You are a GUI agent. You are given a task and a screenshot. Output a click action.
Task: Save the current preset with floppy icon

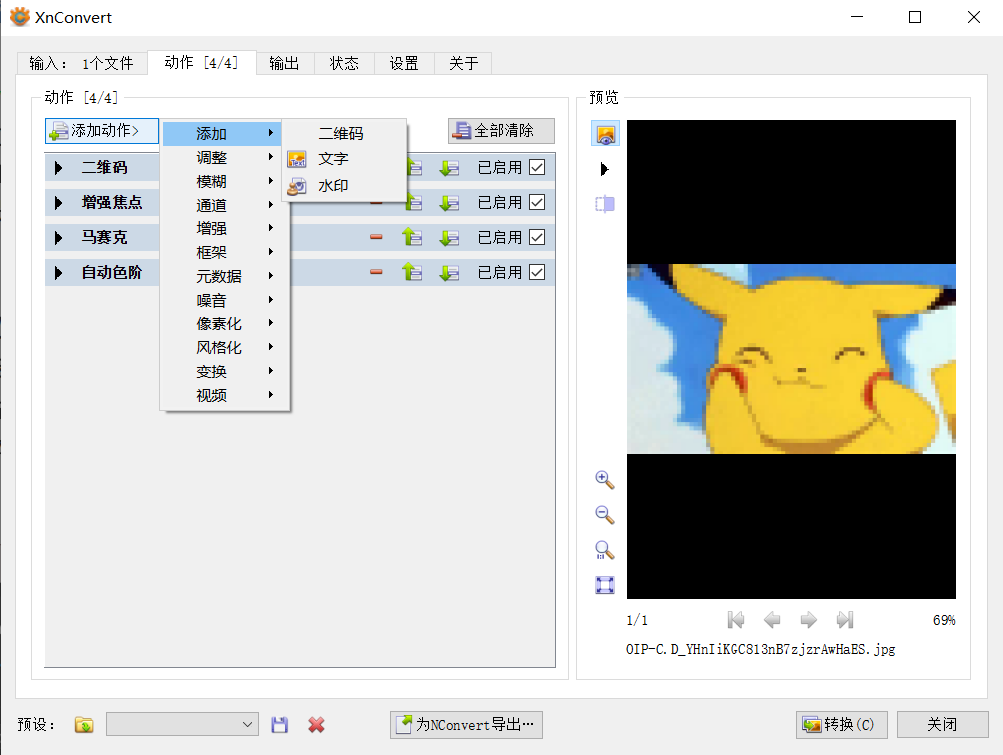tap(280, 725)
